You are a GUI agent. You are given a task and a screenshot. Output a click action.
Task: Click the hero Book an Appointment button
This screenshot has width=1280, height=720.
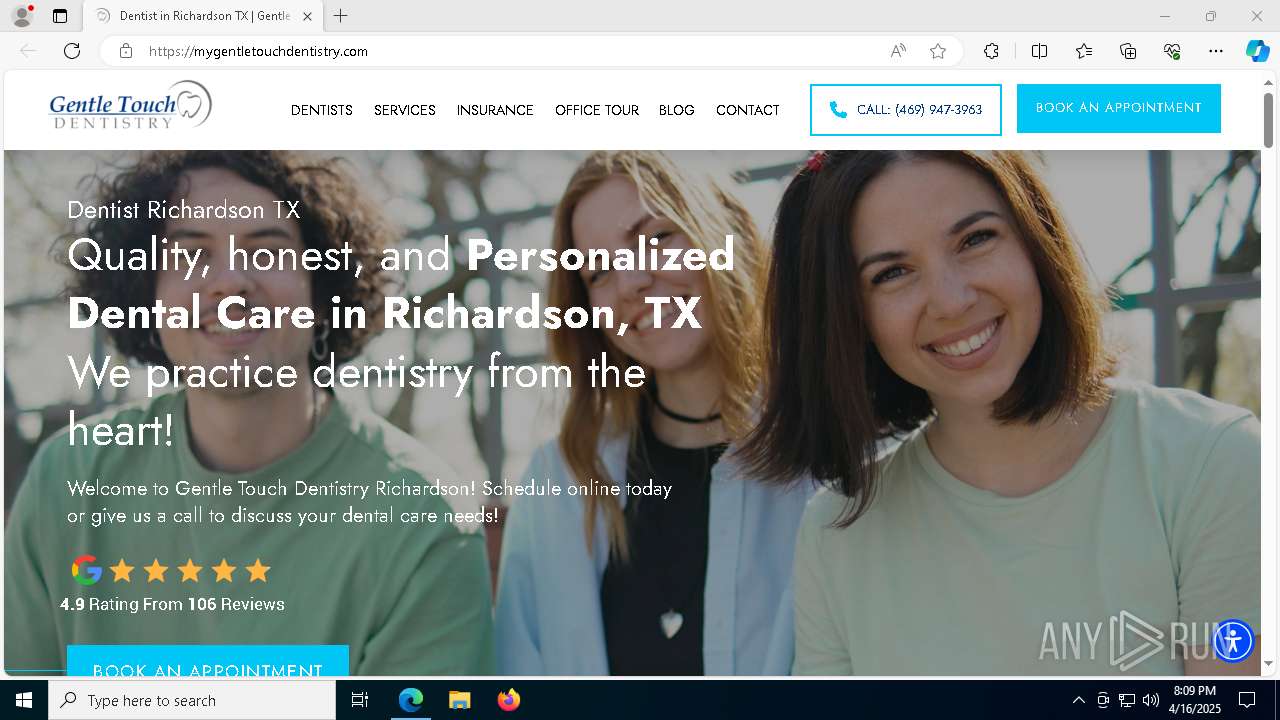[x=208, y=661]
